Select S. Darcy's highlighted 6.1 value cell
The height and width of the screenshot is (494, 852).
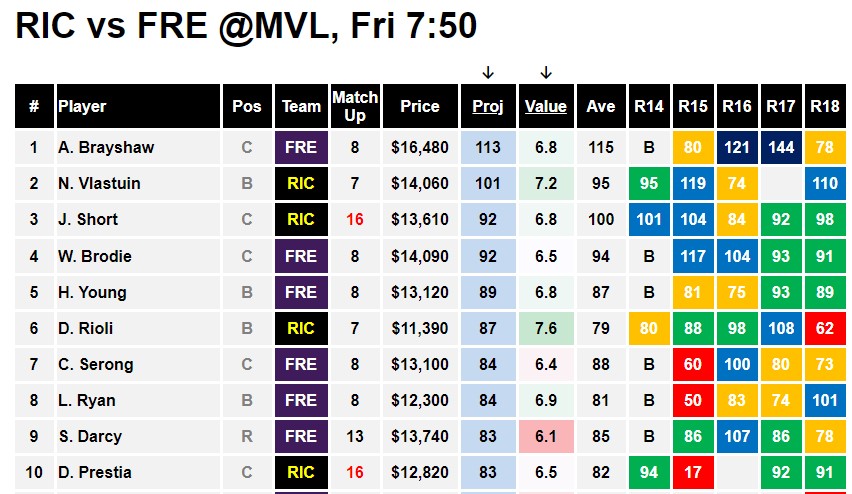546,436
